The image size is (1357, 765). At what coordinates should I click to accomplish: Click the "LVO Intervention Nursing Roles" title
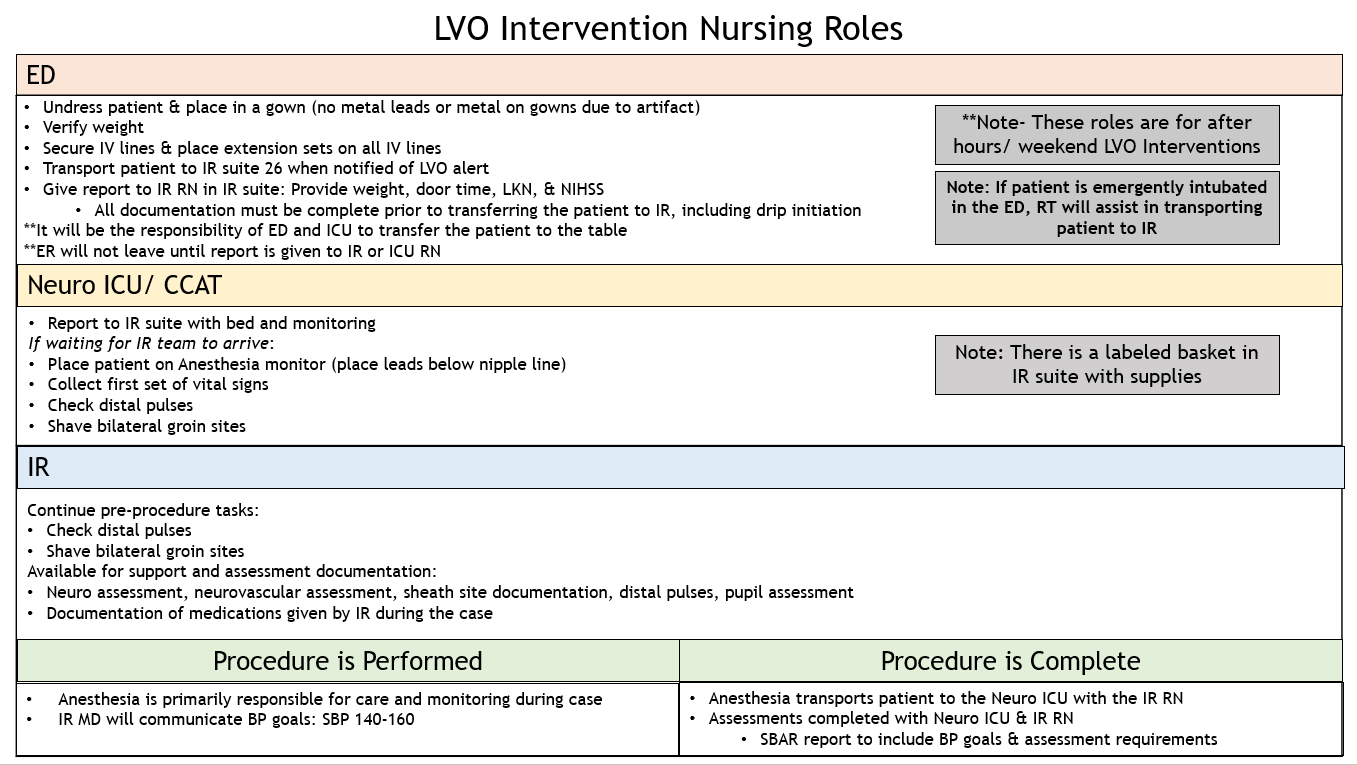668,29
